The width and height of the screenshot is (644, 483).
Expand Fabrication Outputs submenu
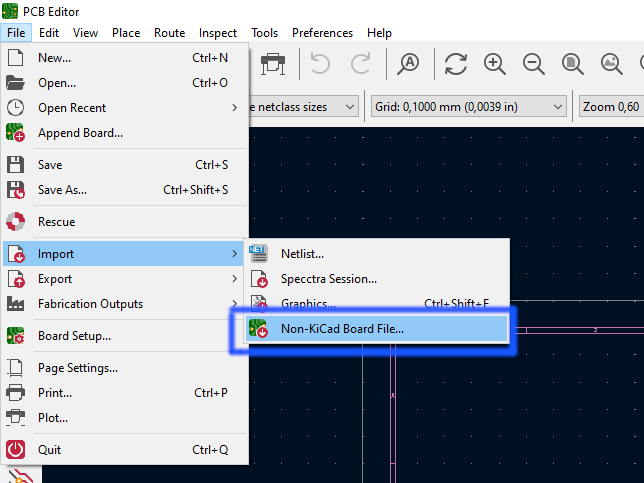(124, 304)
